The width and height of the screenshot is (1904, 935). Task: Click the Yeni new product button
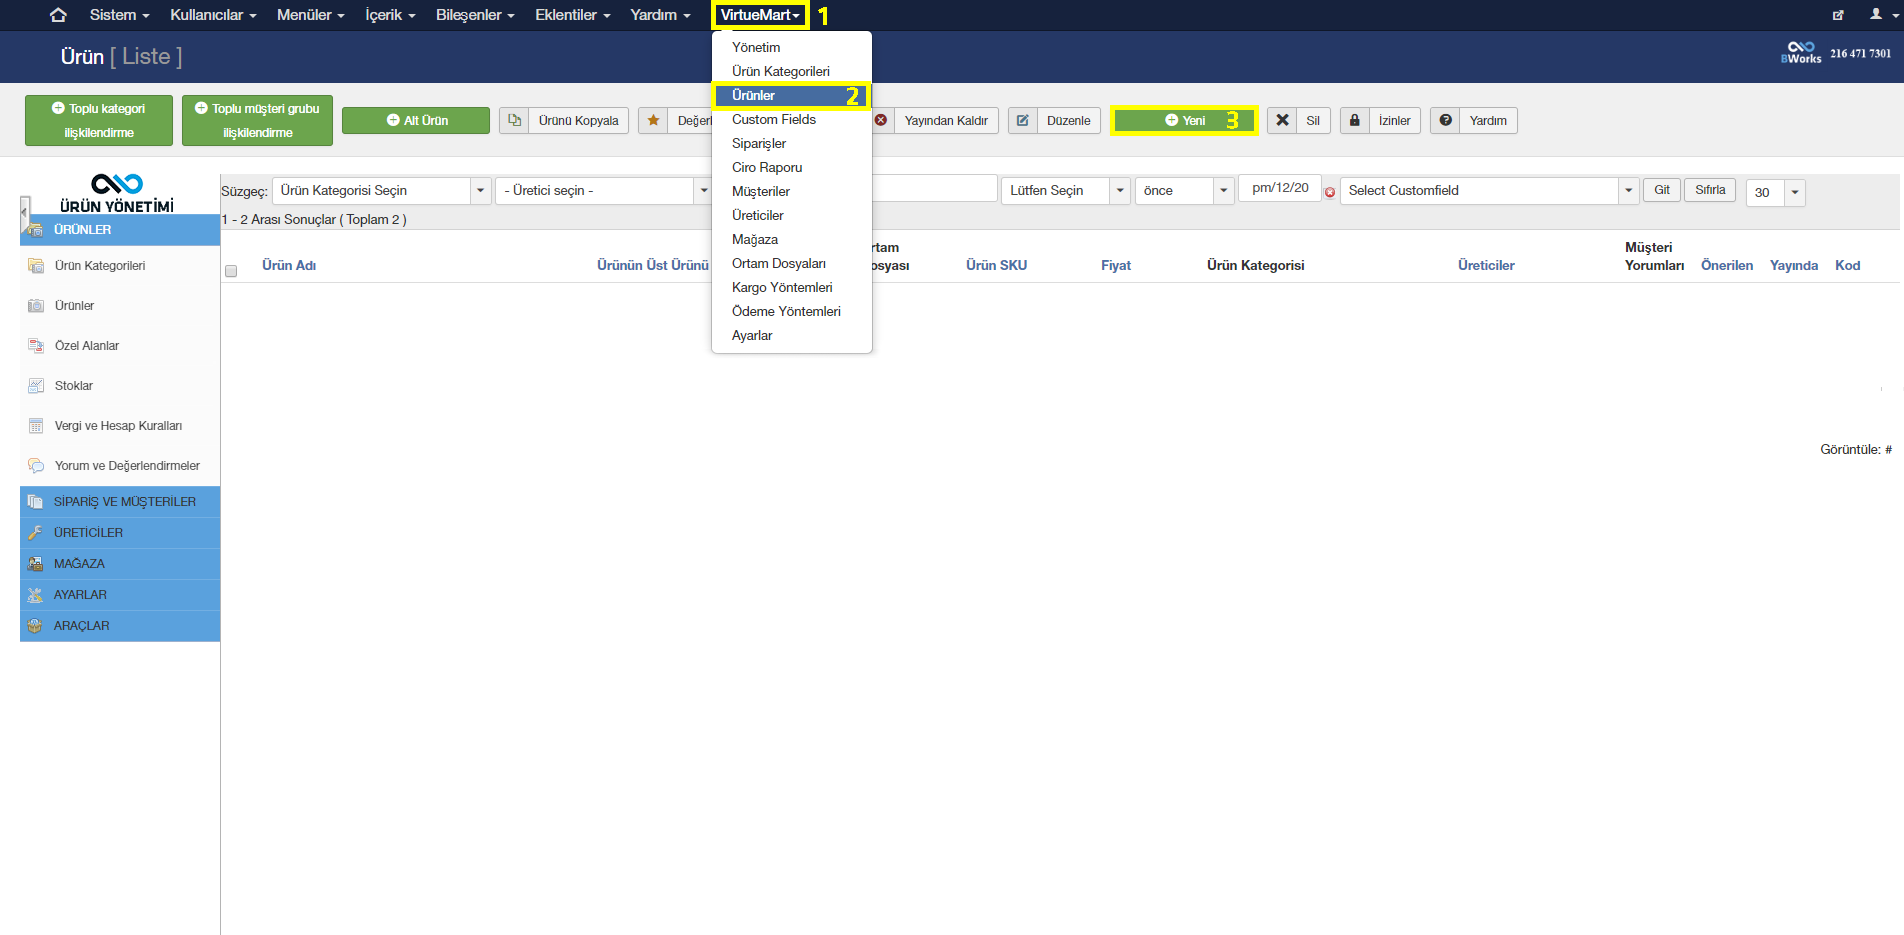tap(1185, 120)
